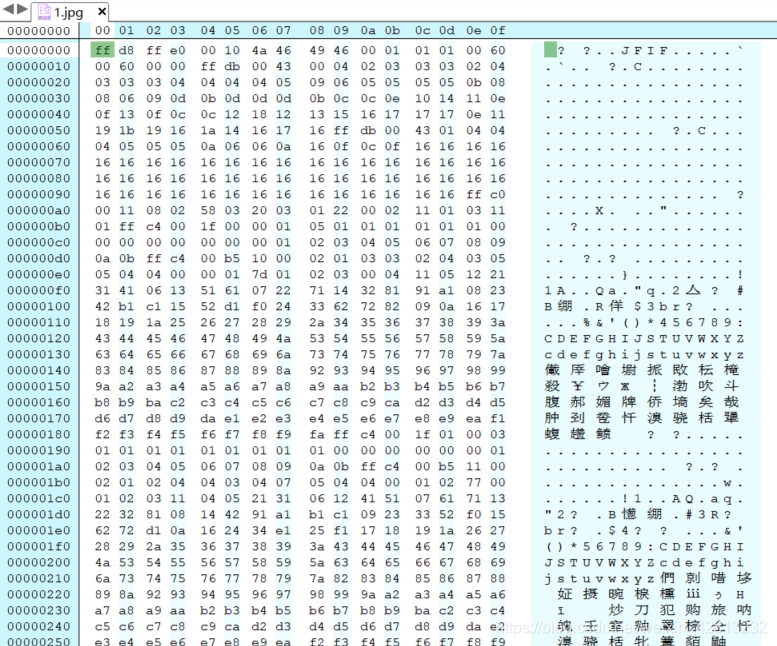Select row offset 000001c0
Image resolution: width=777 pixels, height=646 pixels.
pos(39,498)
